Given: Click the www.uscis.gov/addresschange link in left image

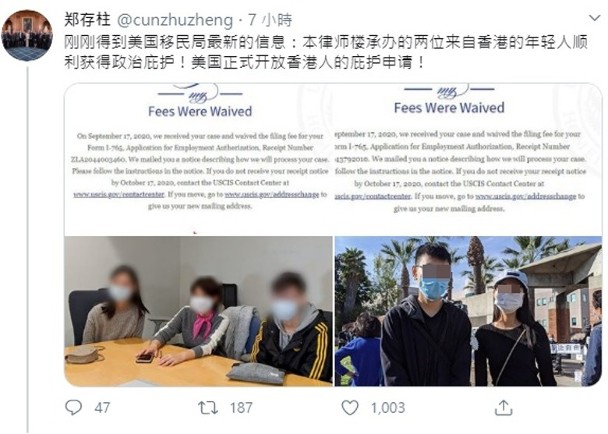Looking at the screenshot, I should [x=272, y=194].
